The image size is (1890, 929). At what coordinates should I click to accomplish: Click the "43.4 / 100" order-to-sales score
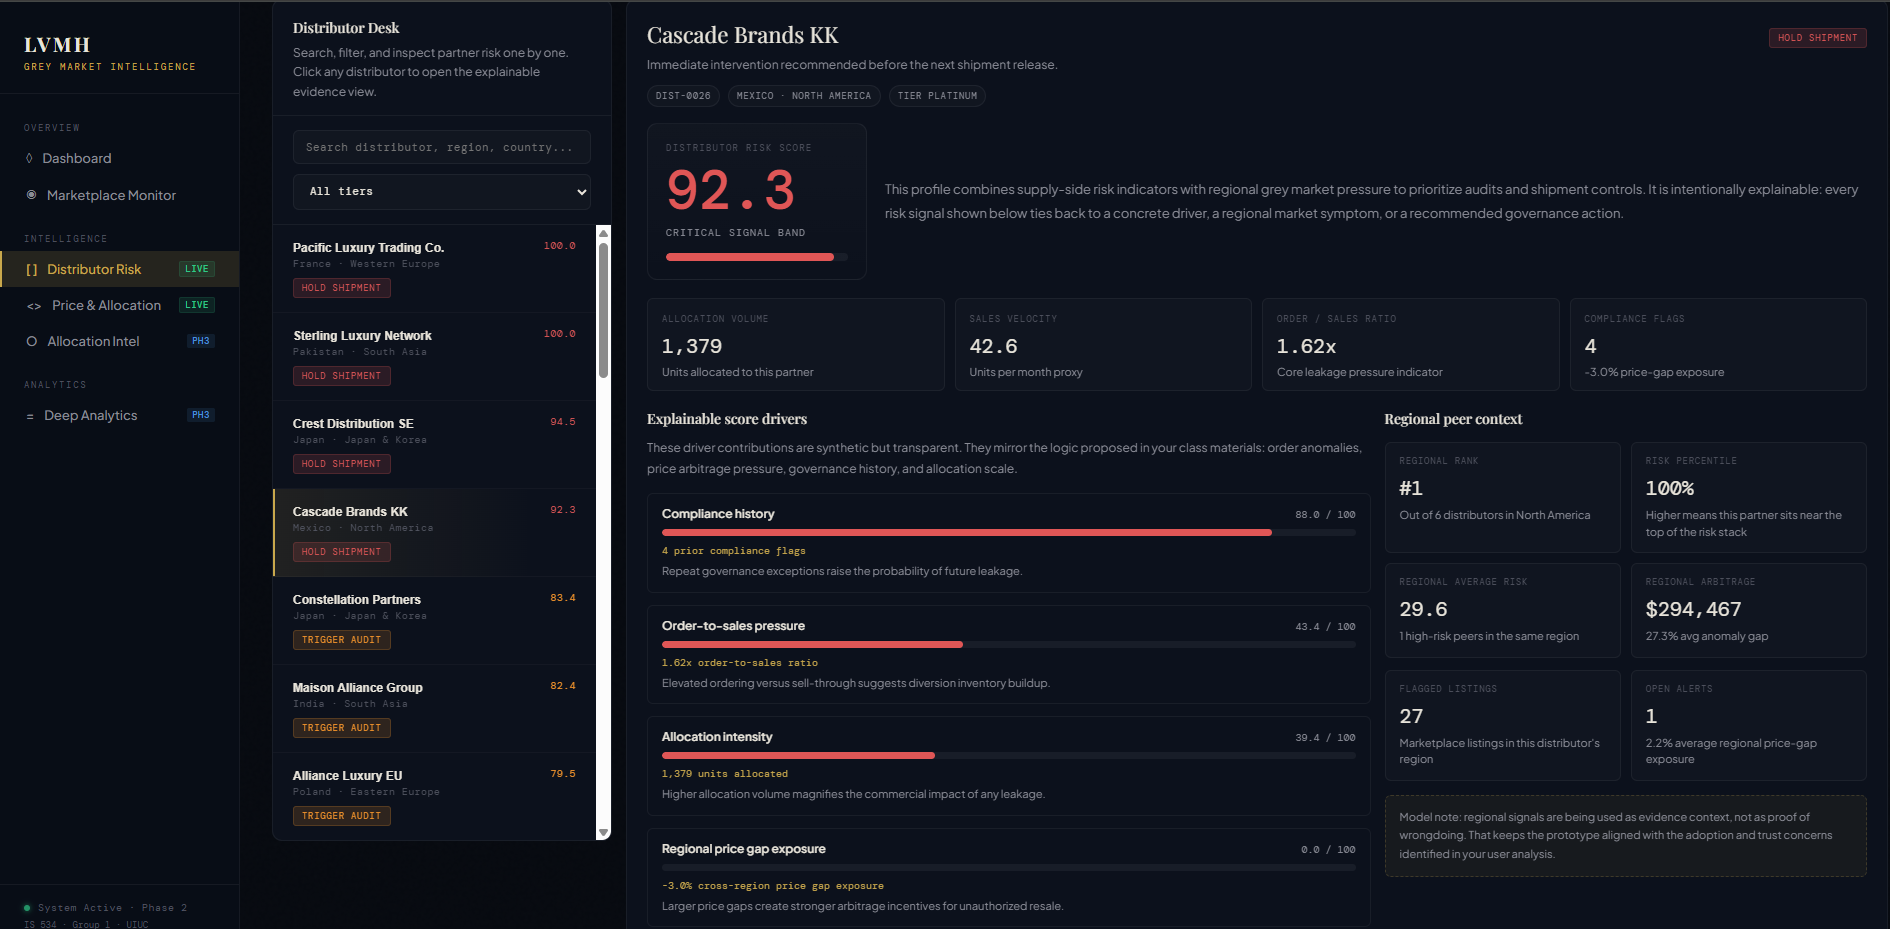pyautogui.click(x=1325, y=627)
